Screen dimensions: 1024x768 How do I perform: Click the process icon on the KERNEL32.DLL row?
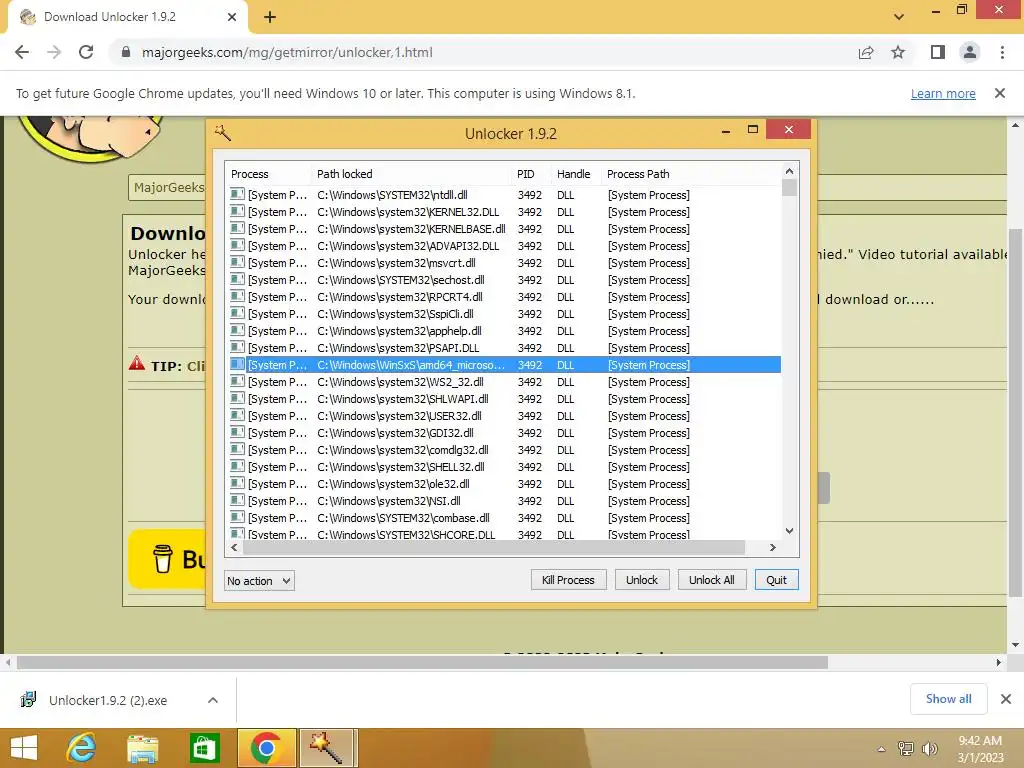click(237, 211)
